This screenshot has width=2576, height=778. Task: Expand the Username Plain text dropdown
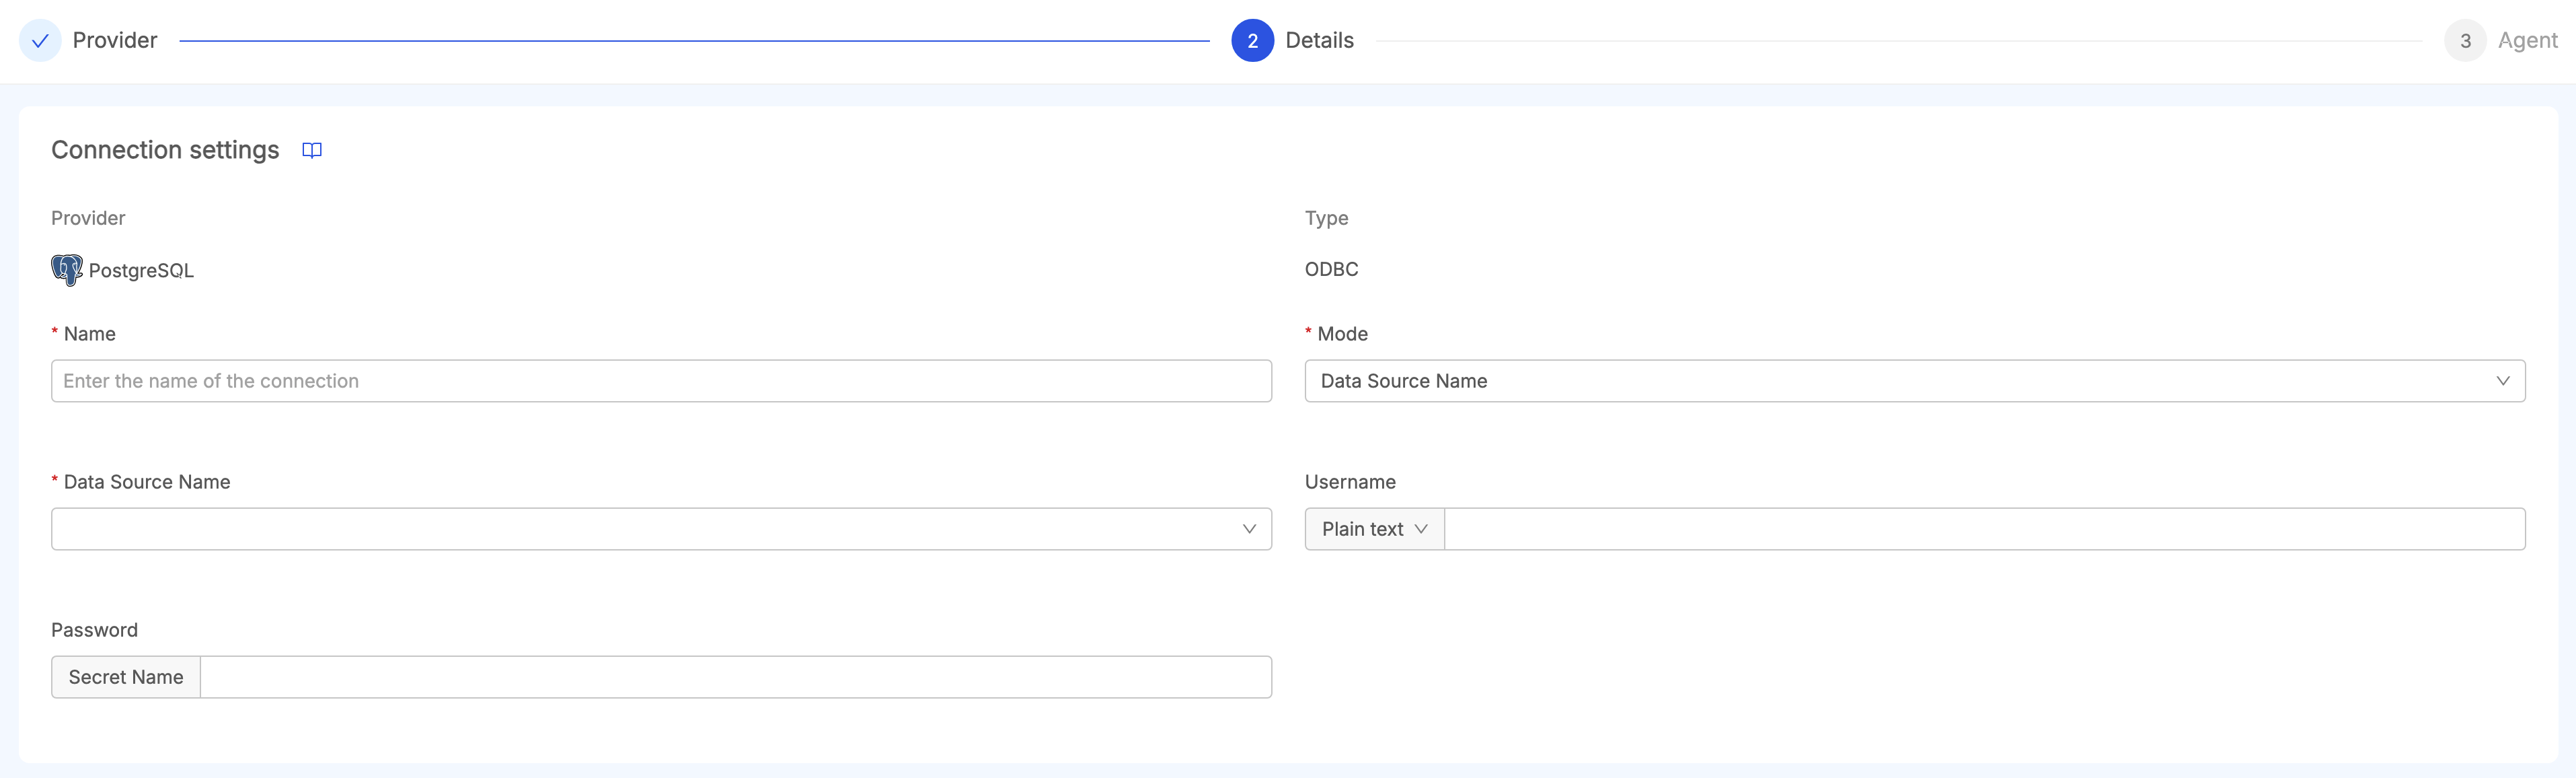[1373, 528]
